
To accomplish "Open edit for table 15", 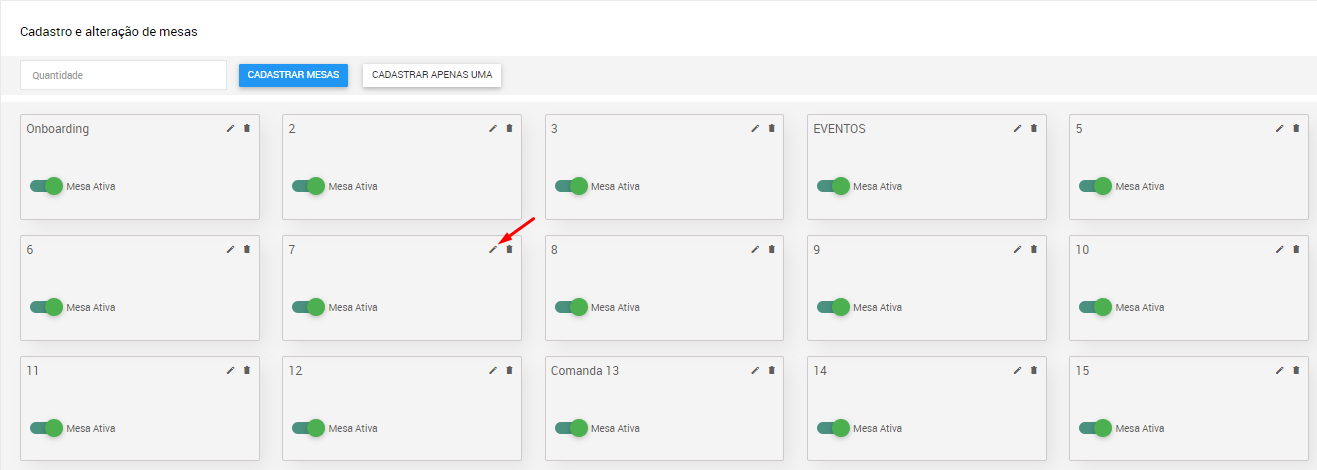I will coord(1280,370).
